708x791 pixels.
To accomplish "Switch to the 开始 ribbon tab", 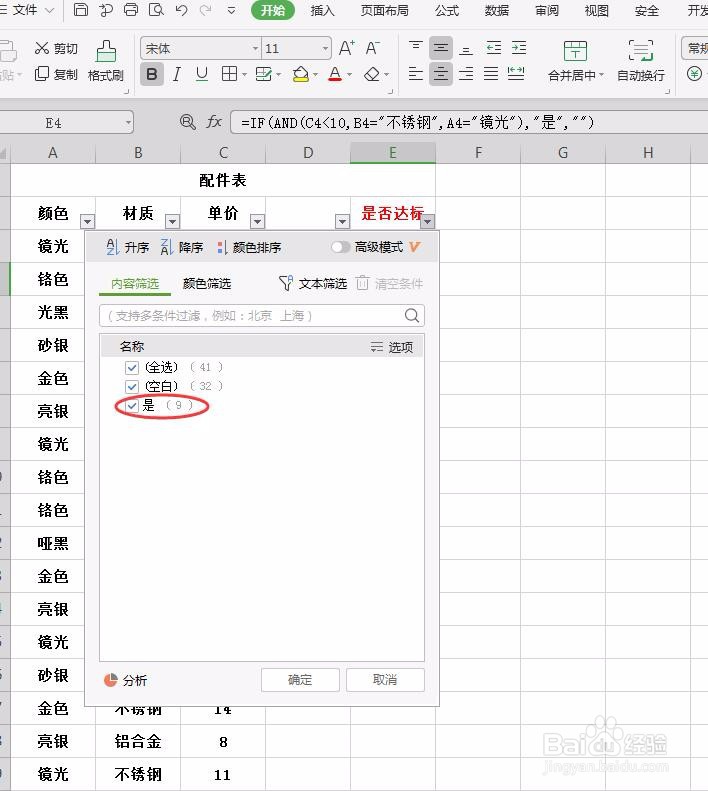I will [273, 10].
